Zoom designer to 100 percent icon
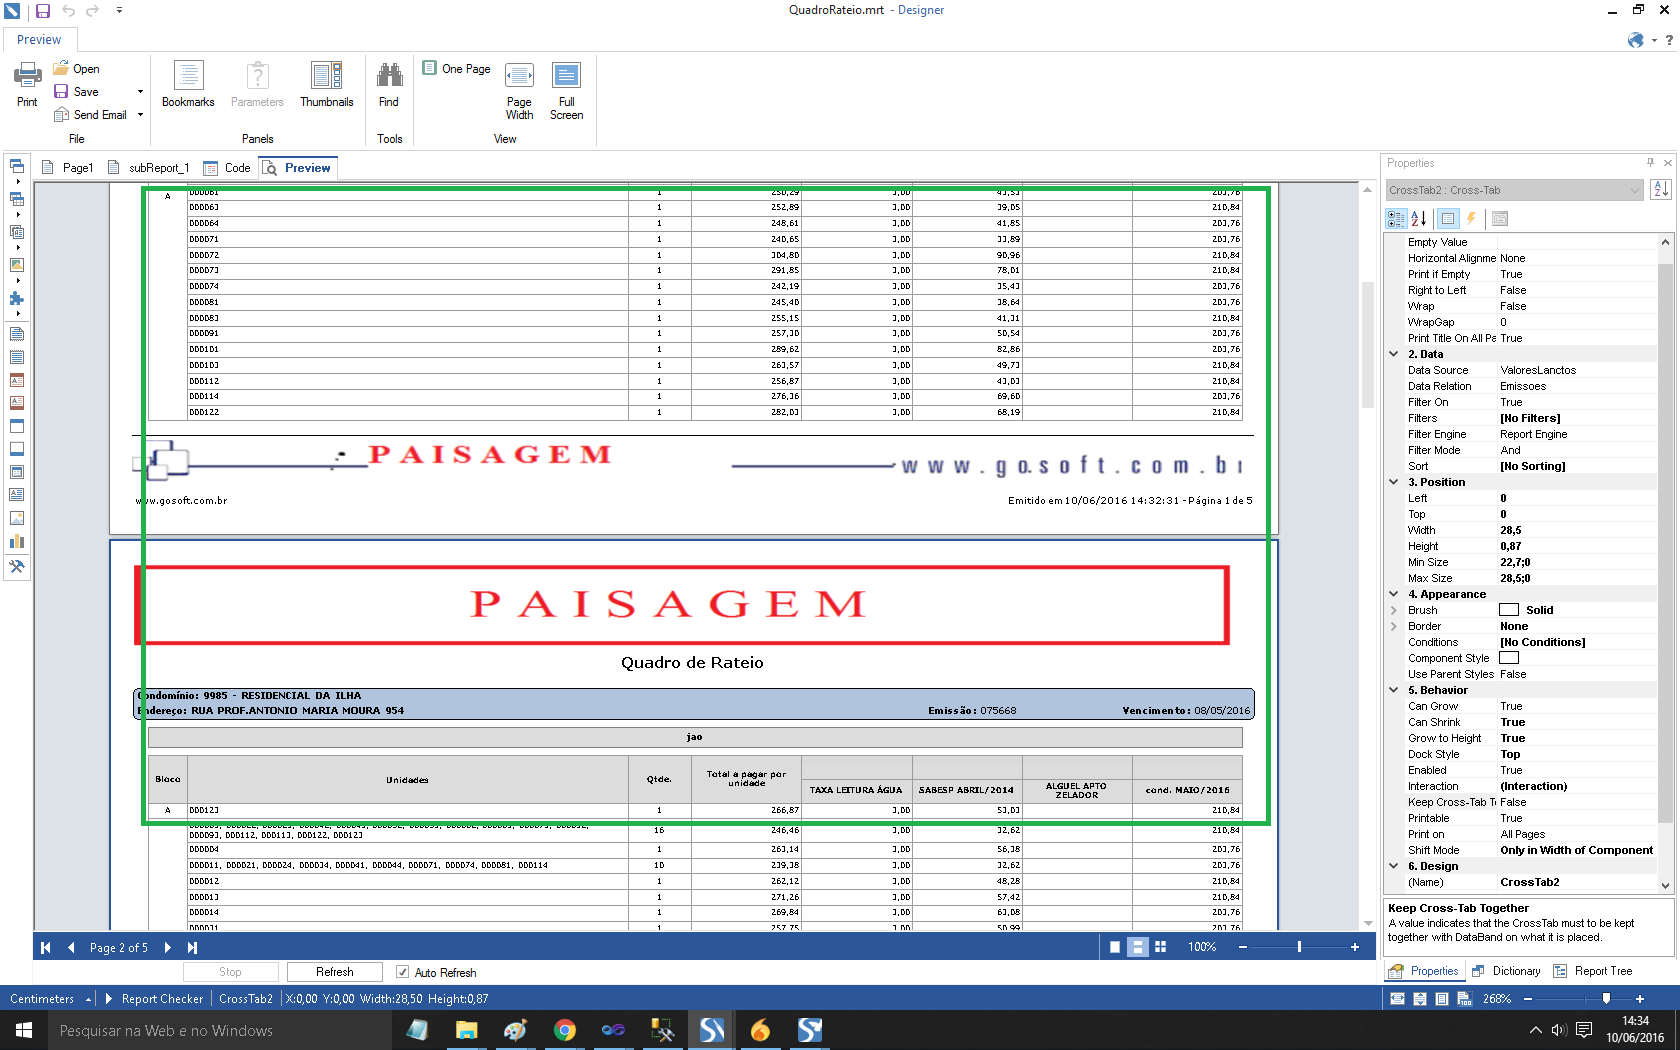 (1464, 999)
